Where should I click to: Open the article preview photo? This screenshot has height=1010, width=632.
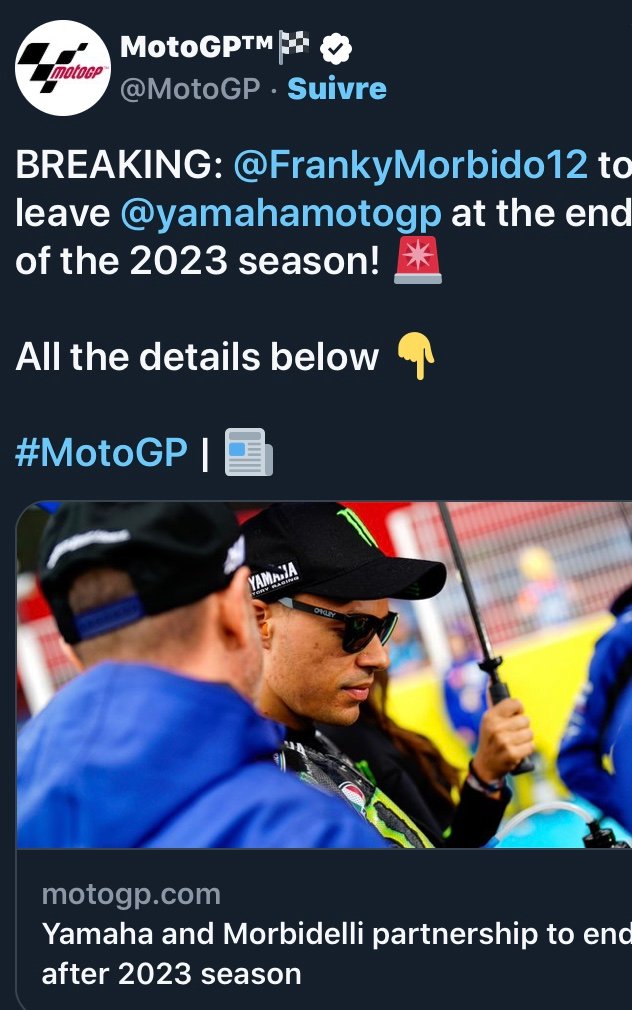pyautogui.click(x=324, y=674)
